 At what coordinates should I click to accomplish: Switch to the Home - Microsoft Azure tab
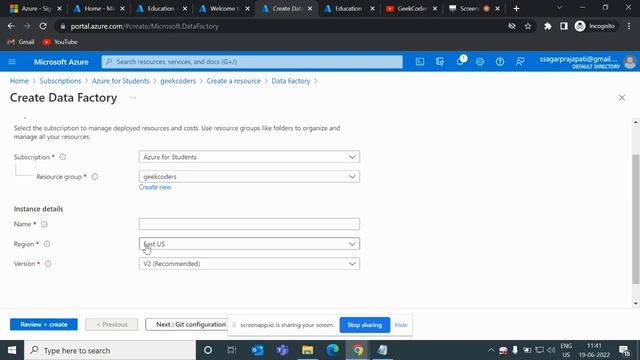pos(99,9)
